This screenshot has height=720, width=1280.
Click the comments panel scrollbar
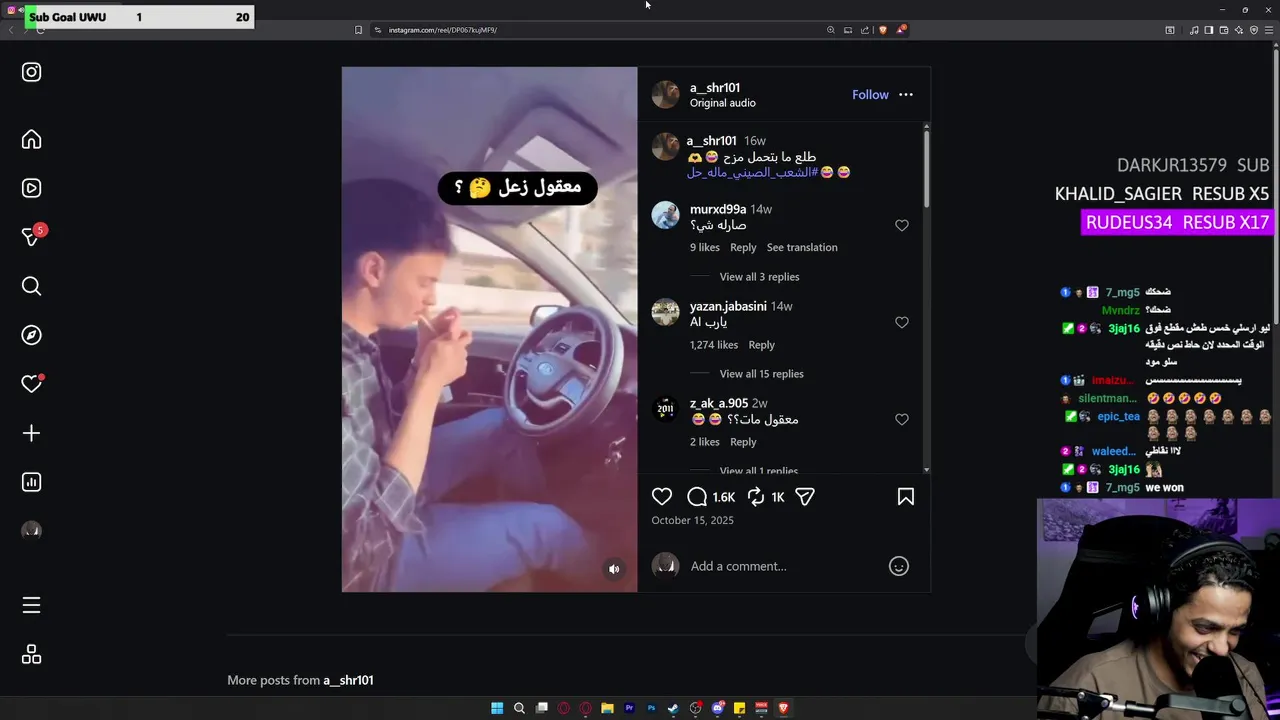pos(926,168)
